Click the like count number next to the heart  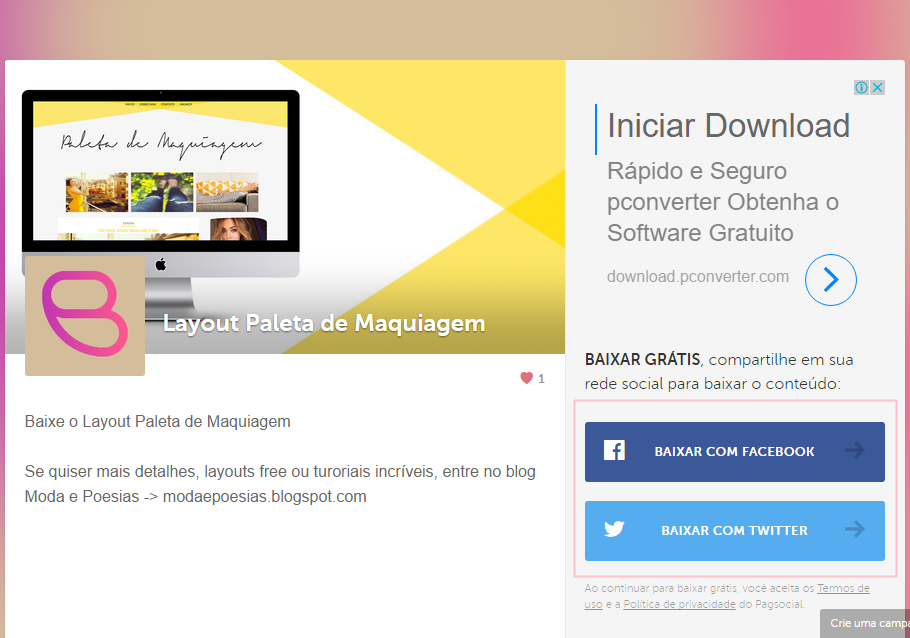pyautogui.click(x=541, y=378)
